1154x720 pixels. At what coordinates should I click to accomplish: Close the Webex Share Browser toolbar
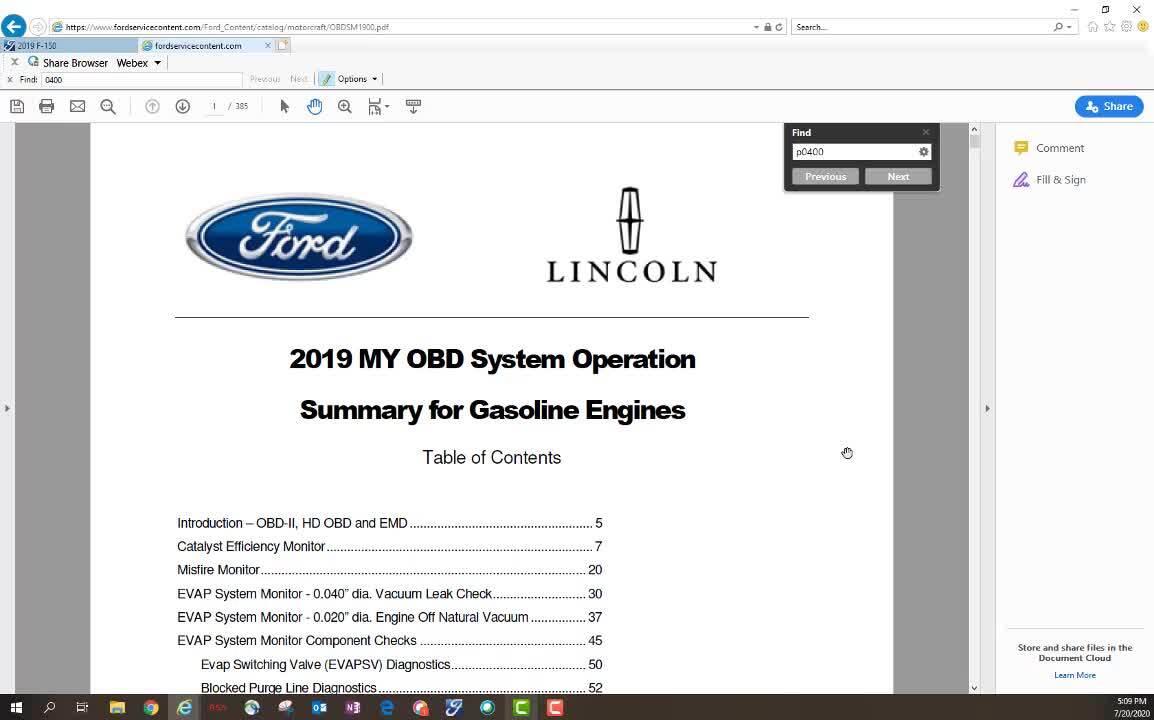14,63
